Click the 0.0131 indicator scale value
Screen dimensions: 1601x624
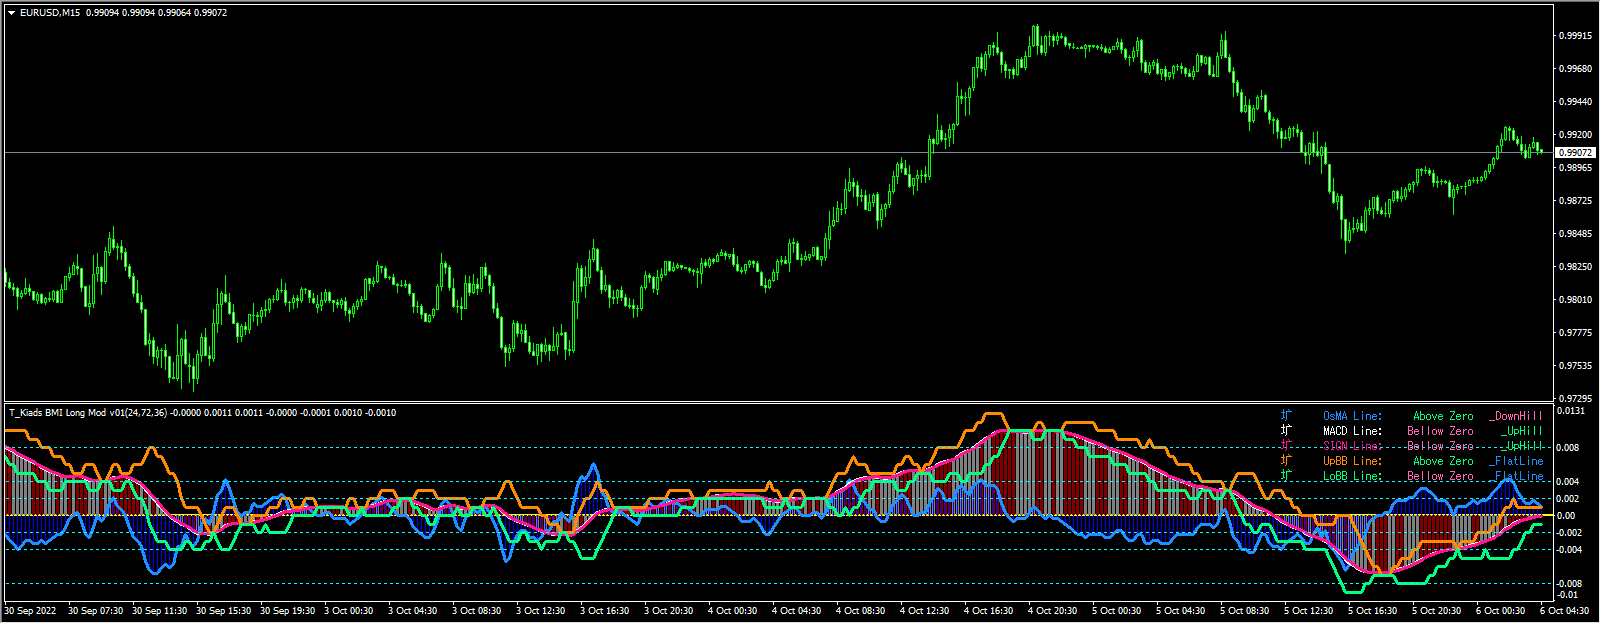click(1572, 411)
